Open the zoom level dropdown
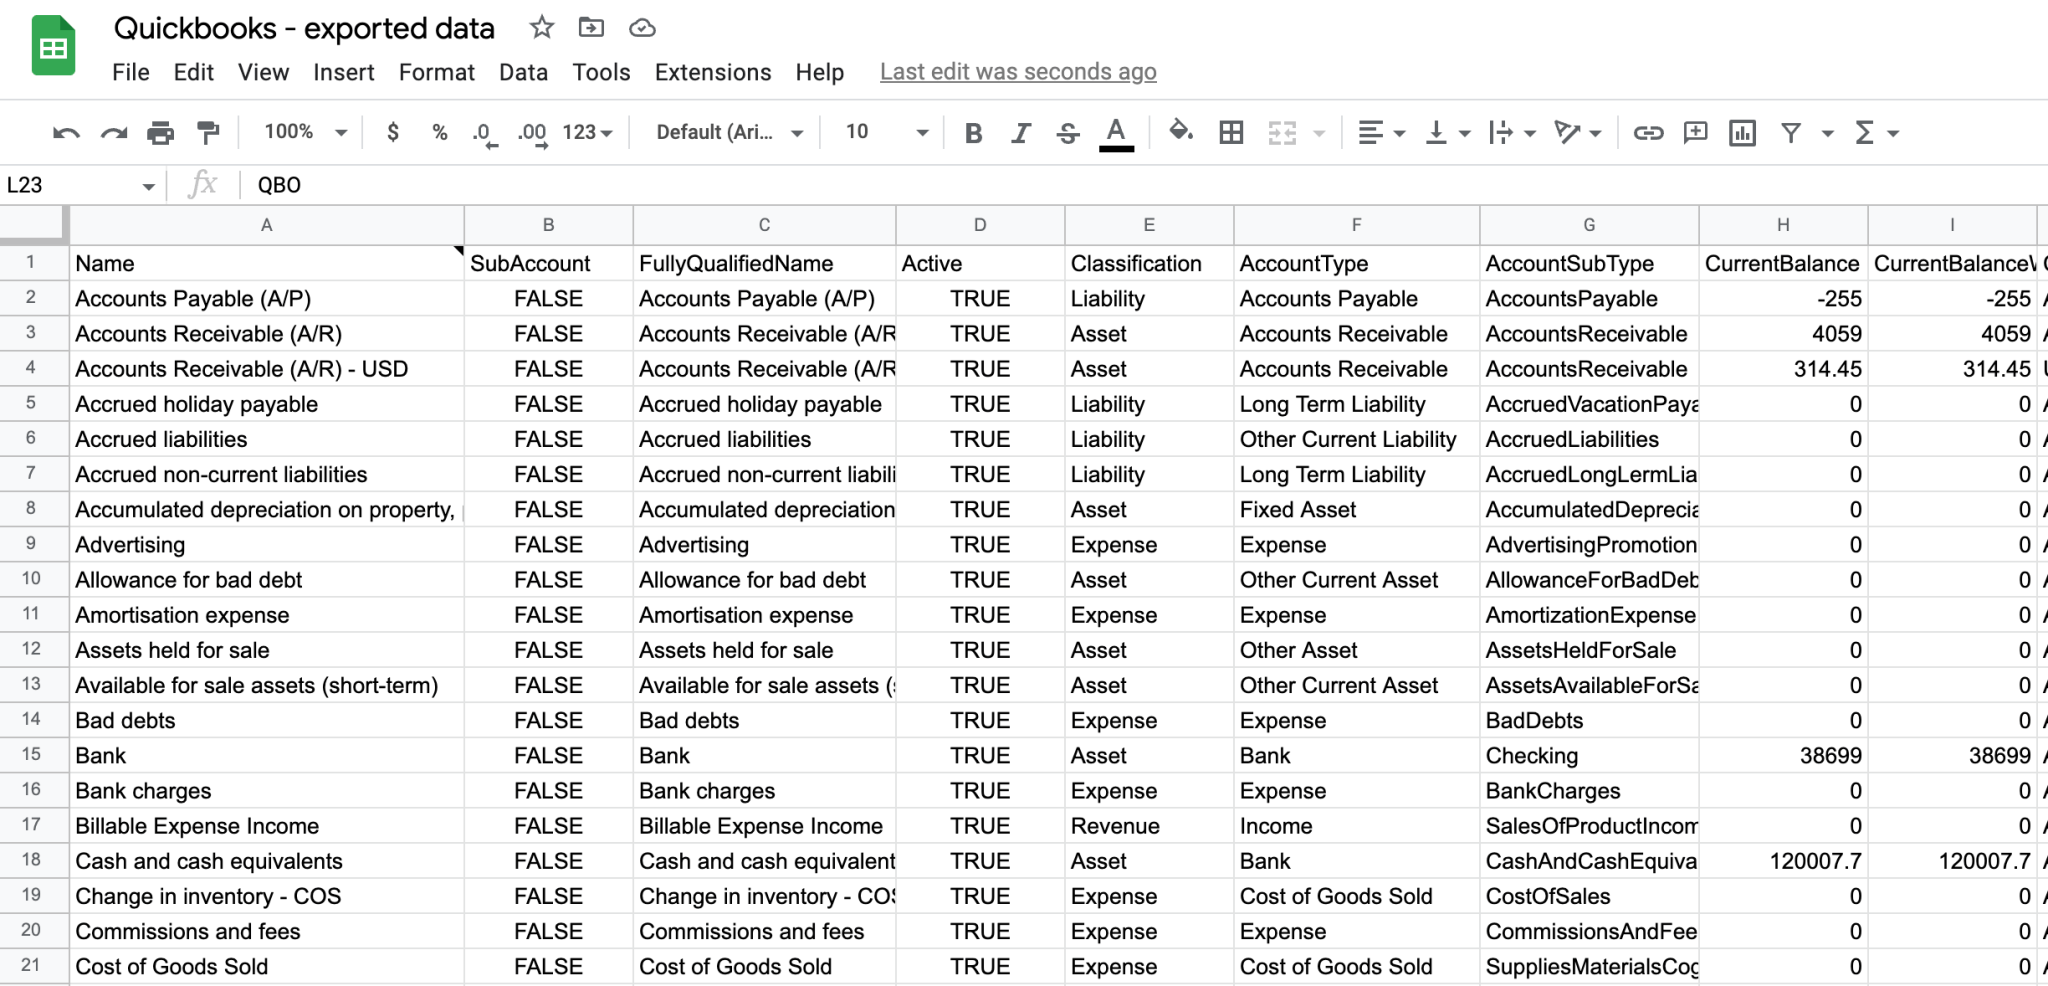 (x=302, y=131)
